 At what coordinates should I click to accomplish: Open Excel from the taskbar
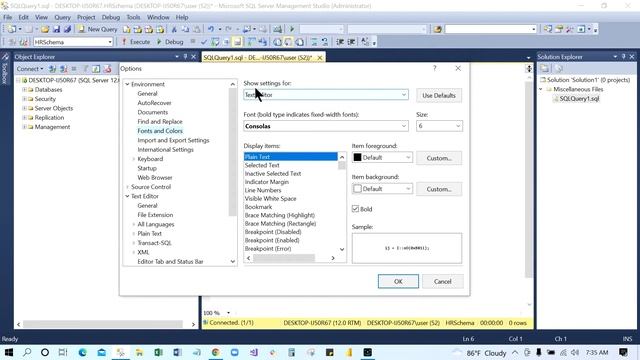pyautogui.click(x=158, y=353)
